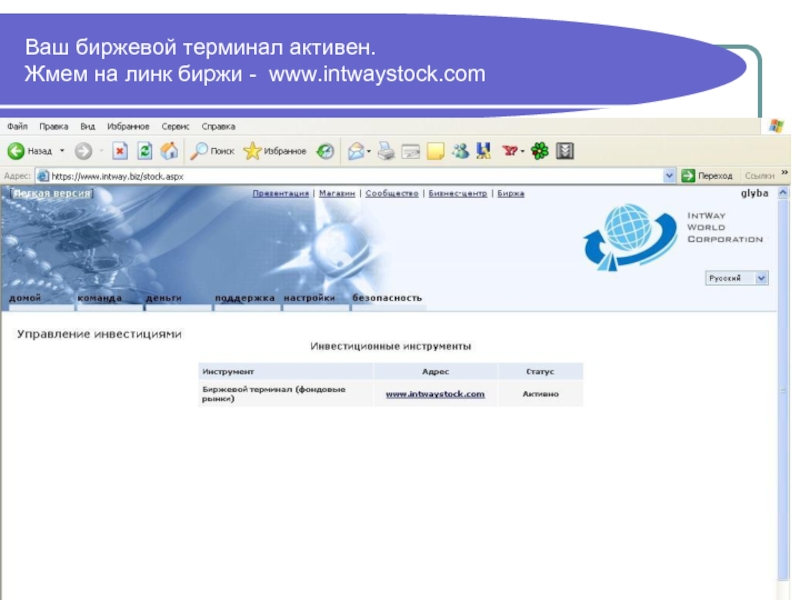The width and height of the screenshot is (800, 600).
Task: Click the Edit page icon next to printer
Action: click(x=411, y=152)
